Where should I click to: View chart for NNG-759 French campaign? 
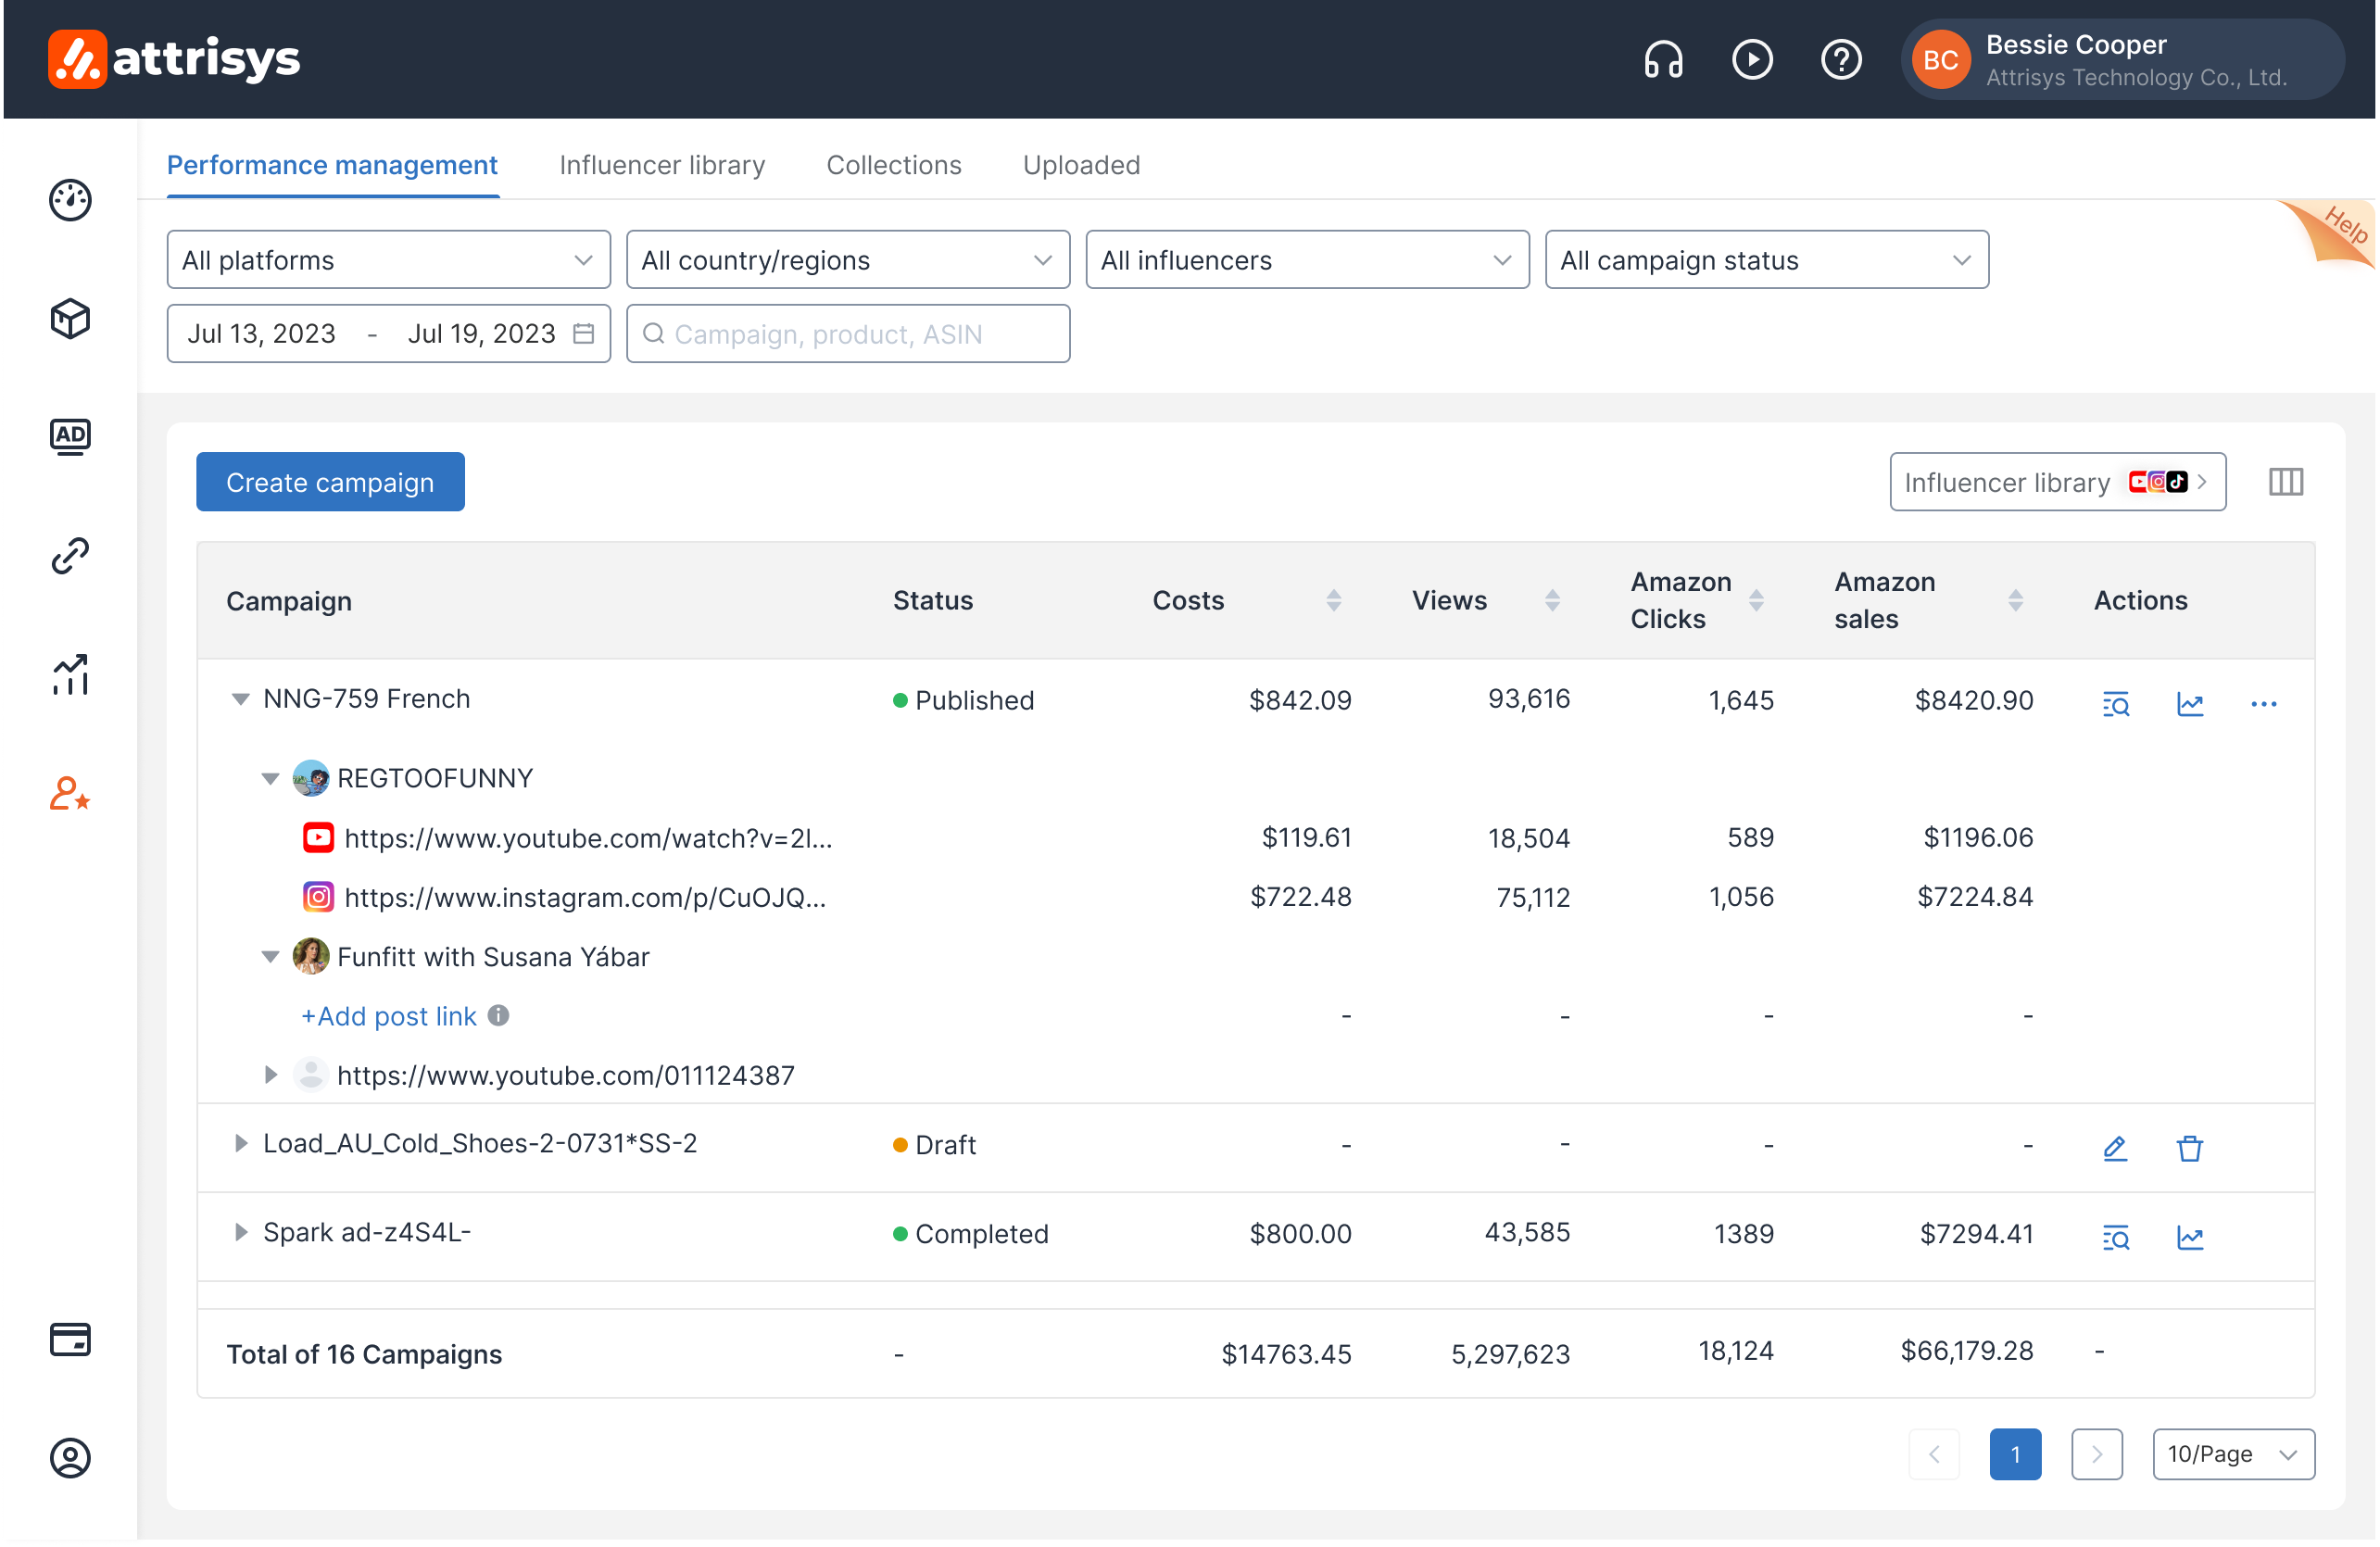click(x=2190, y=704)
